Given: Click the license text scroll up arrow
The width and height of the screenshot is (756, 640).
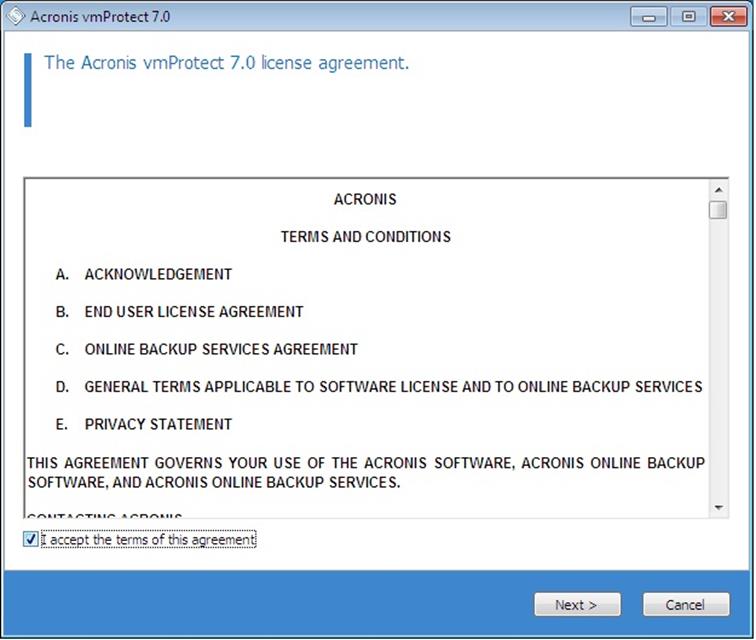Looking at the screenshot, I should click(x=718, y=190).
